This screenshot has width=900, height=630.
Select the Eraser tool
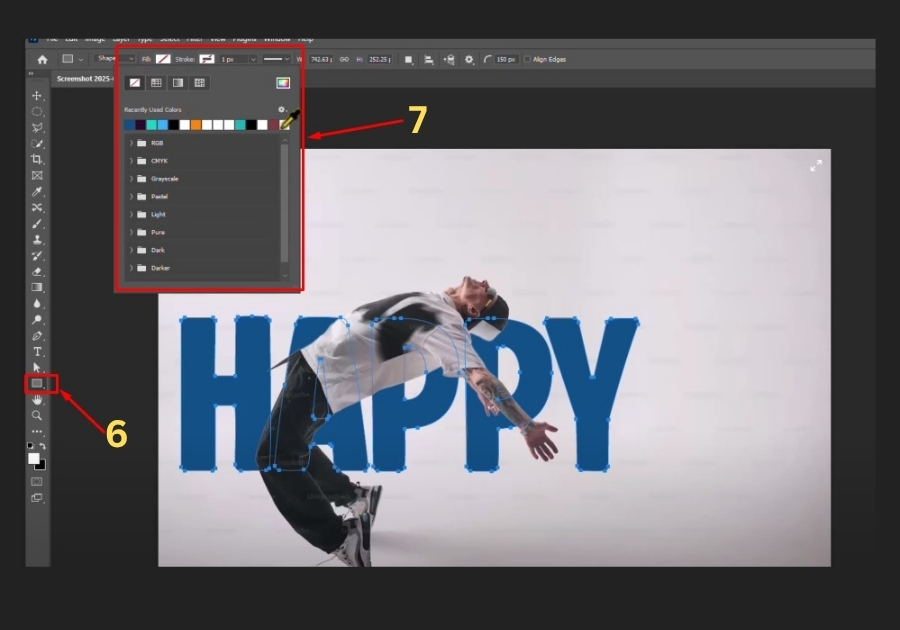pos(37,271)
